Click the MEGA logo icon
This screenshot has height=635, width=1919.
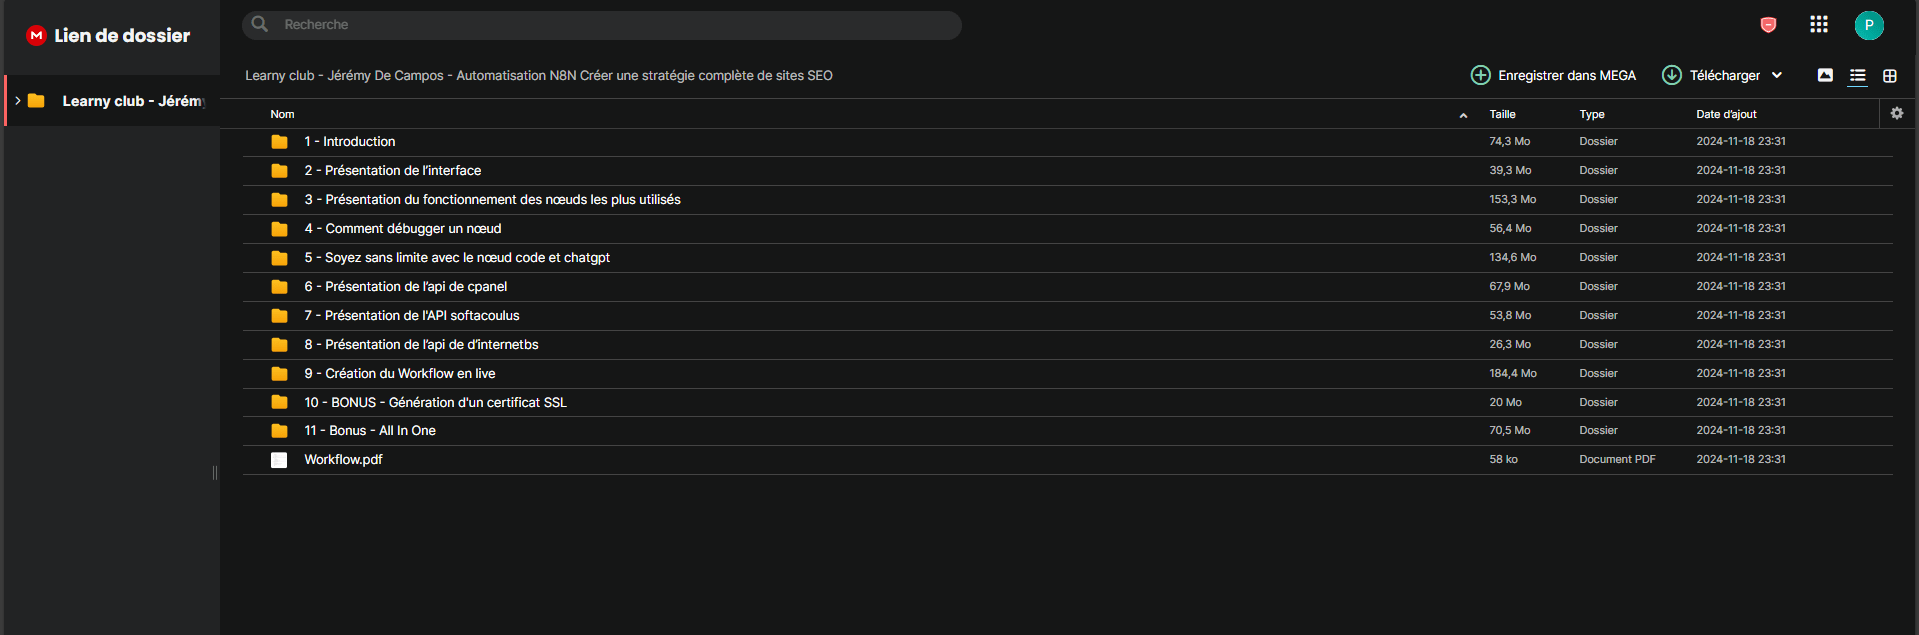36,35
